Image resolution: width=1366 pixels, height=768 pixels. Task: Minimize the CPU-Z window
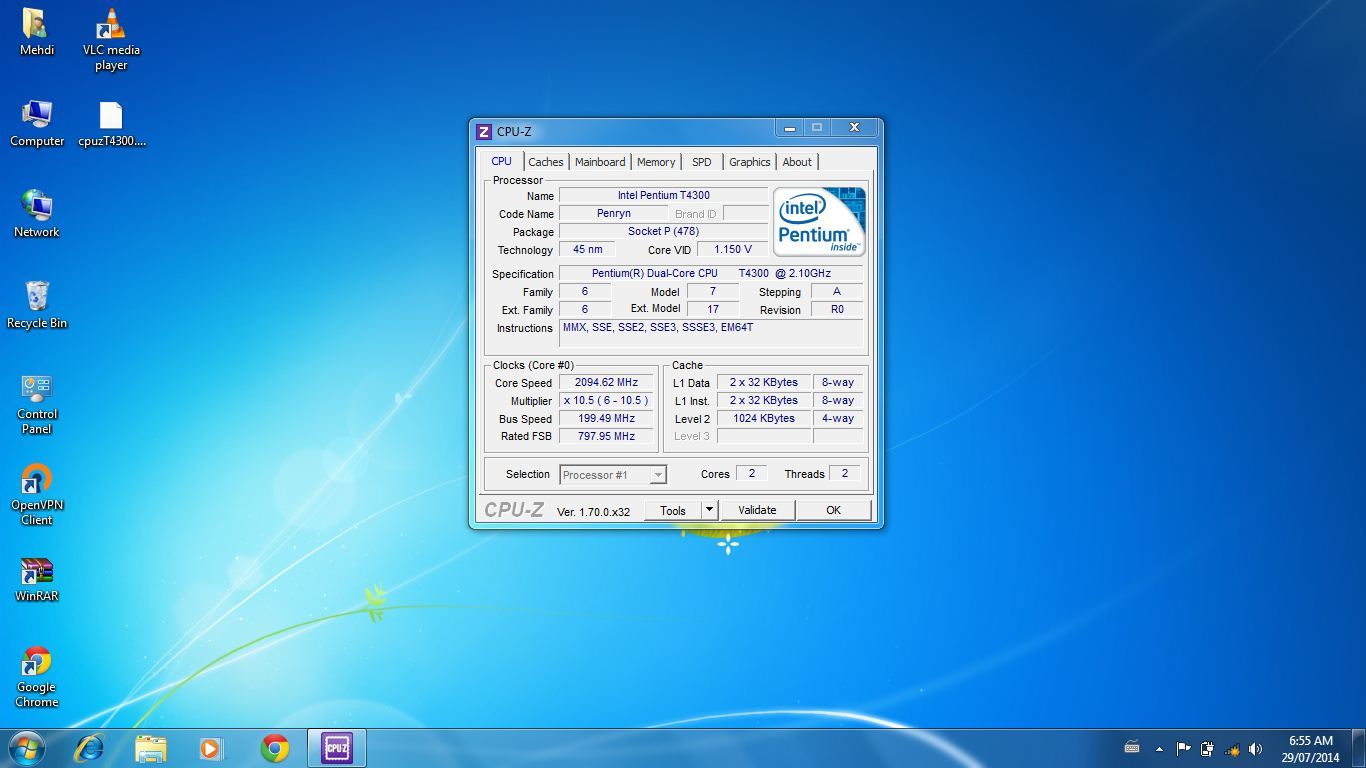click(x=789, y=128)
